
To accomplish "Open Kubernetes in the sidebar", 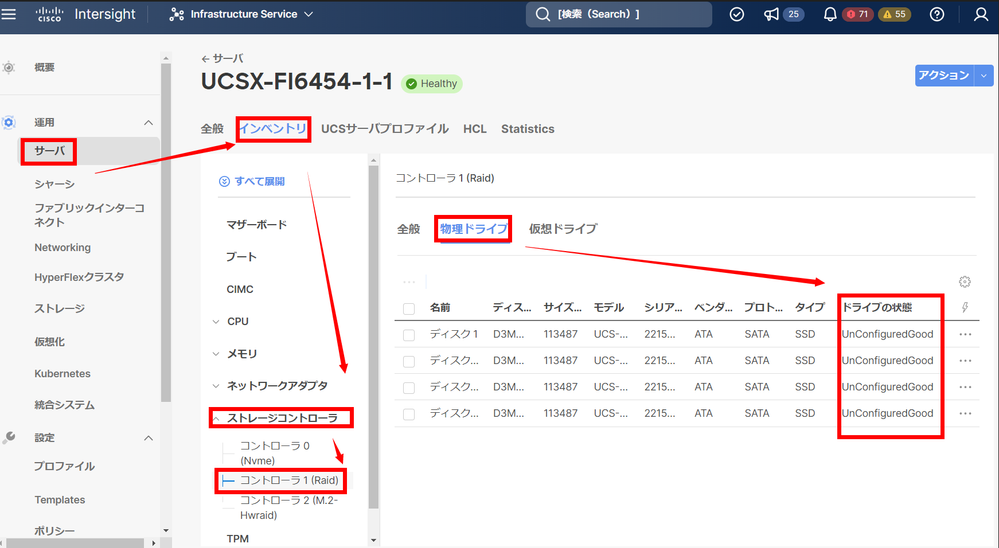I will pyautogui.click(x=62, y=373).
